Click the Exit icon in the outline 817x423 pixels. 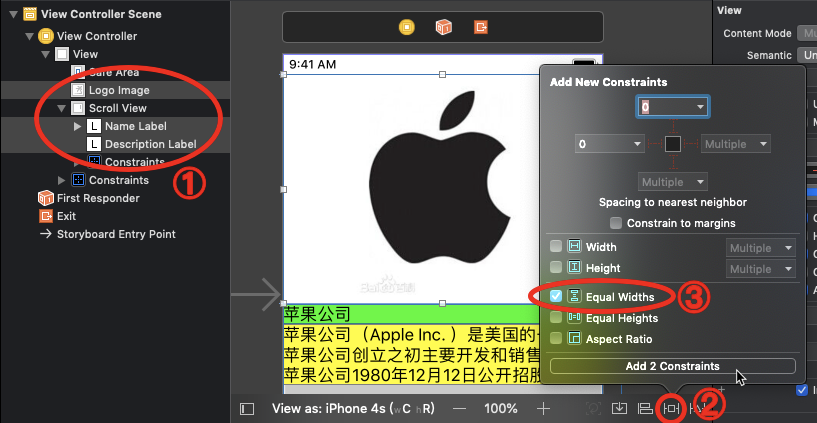tap(46, 216)
